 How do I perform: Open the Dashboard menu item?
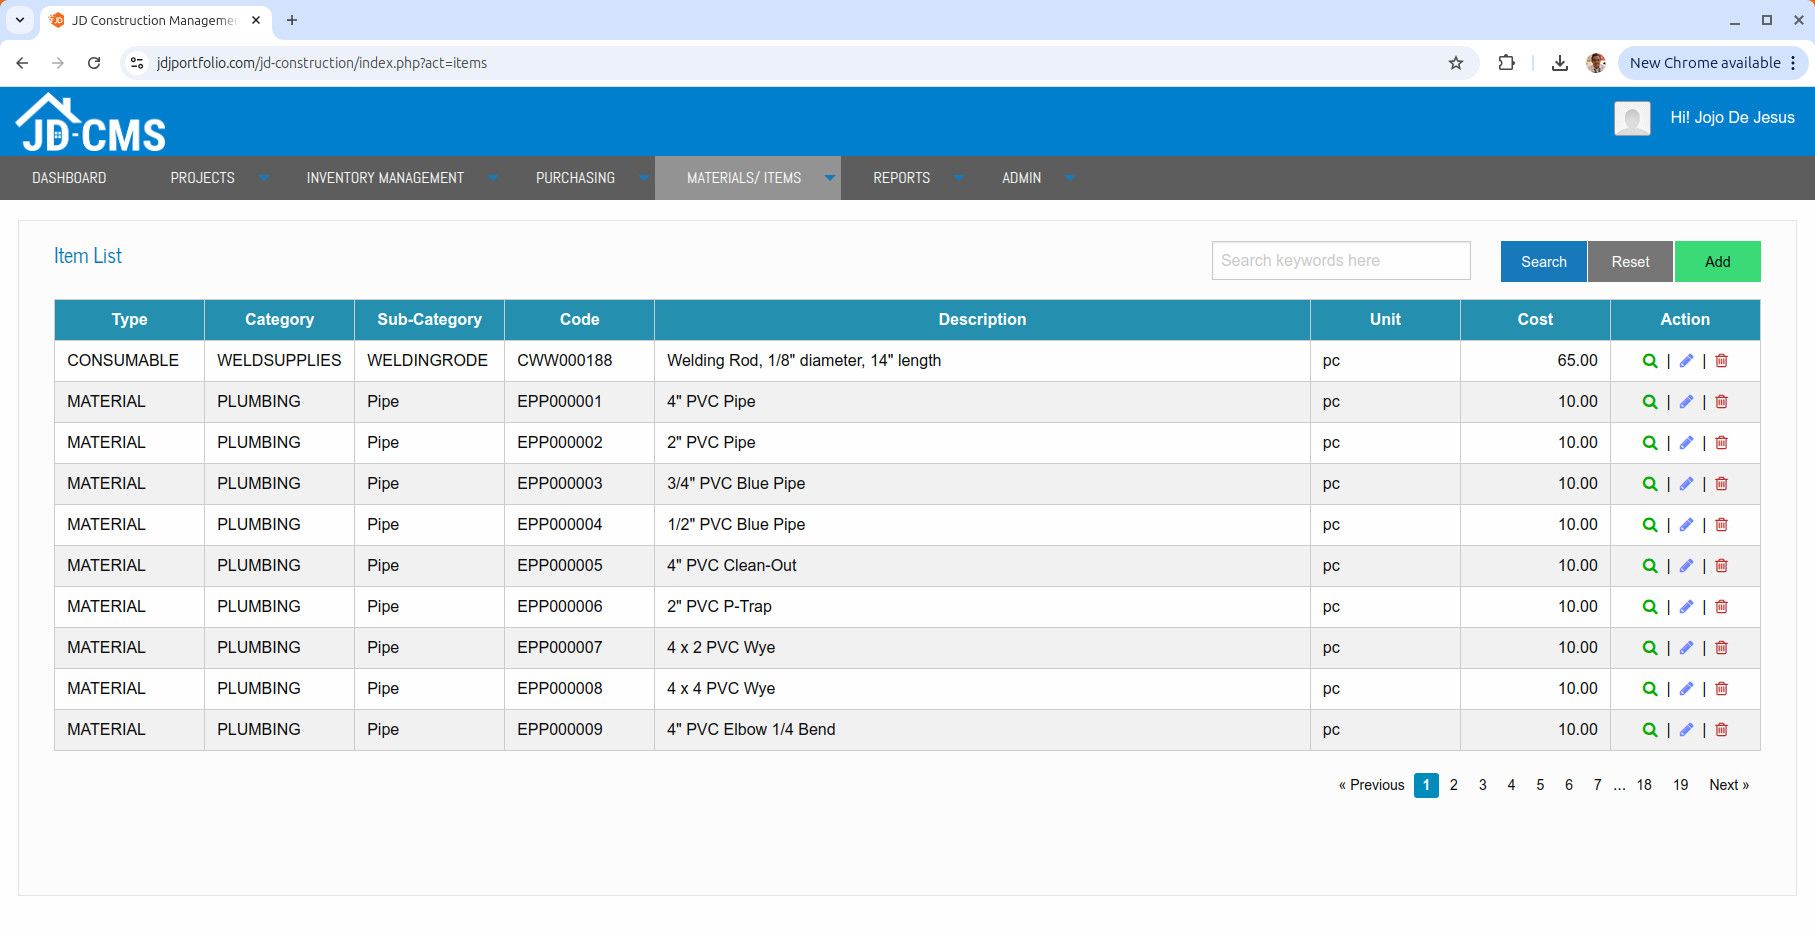(69, 178)
